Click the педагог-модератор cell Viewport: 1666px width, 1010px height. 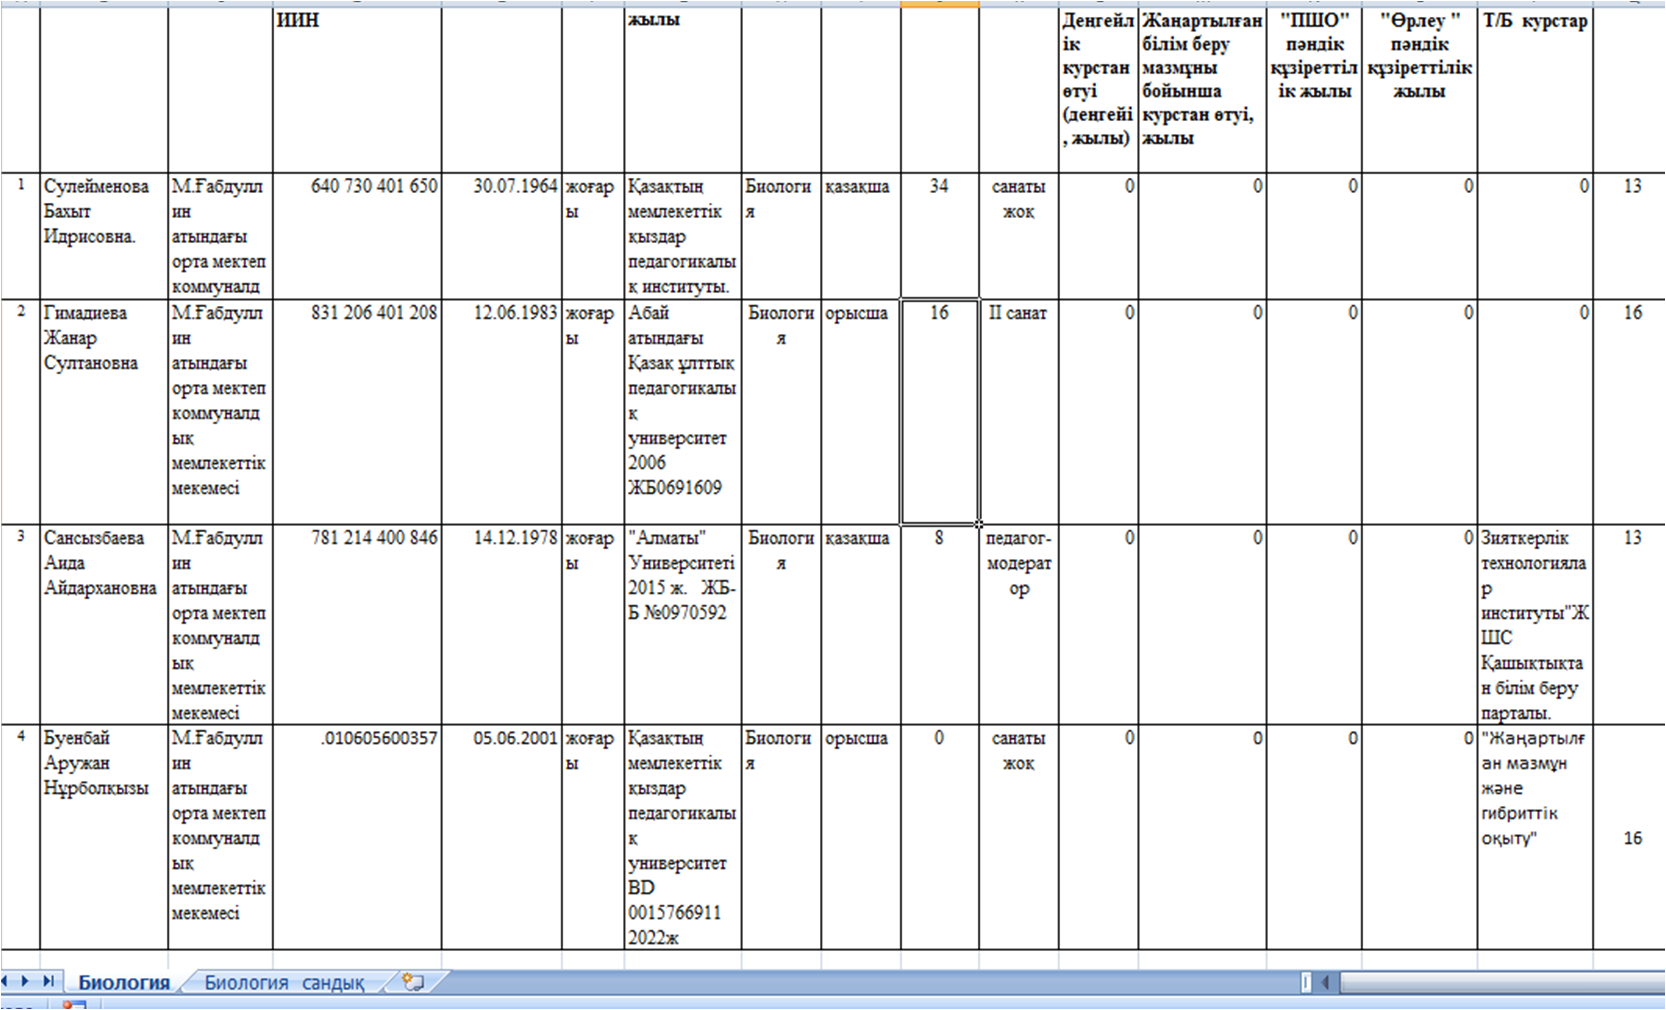pos(1018,623)
